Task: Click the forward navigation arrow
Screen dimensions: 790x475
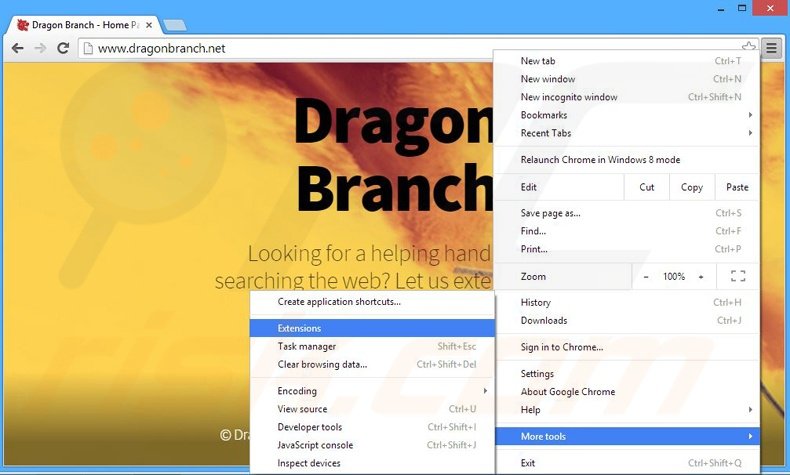Action: (x=40, y=48)
